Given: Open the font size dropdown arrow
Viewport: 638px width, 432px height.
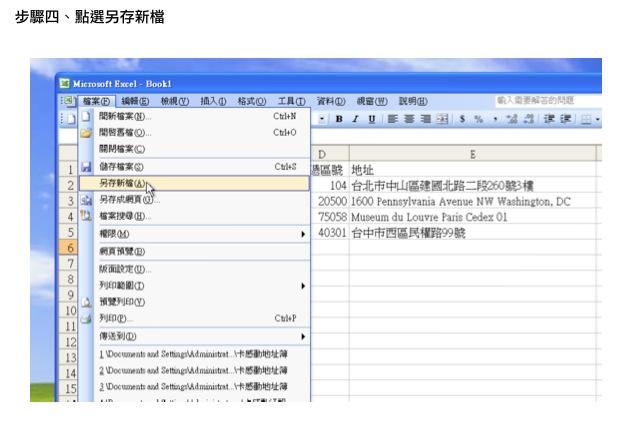Looking at the screenshot, I should pyautogui.click(x=321, y=119).
